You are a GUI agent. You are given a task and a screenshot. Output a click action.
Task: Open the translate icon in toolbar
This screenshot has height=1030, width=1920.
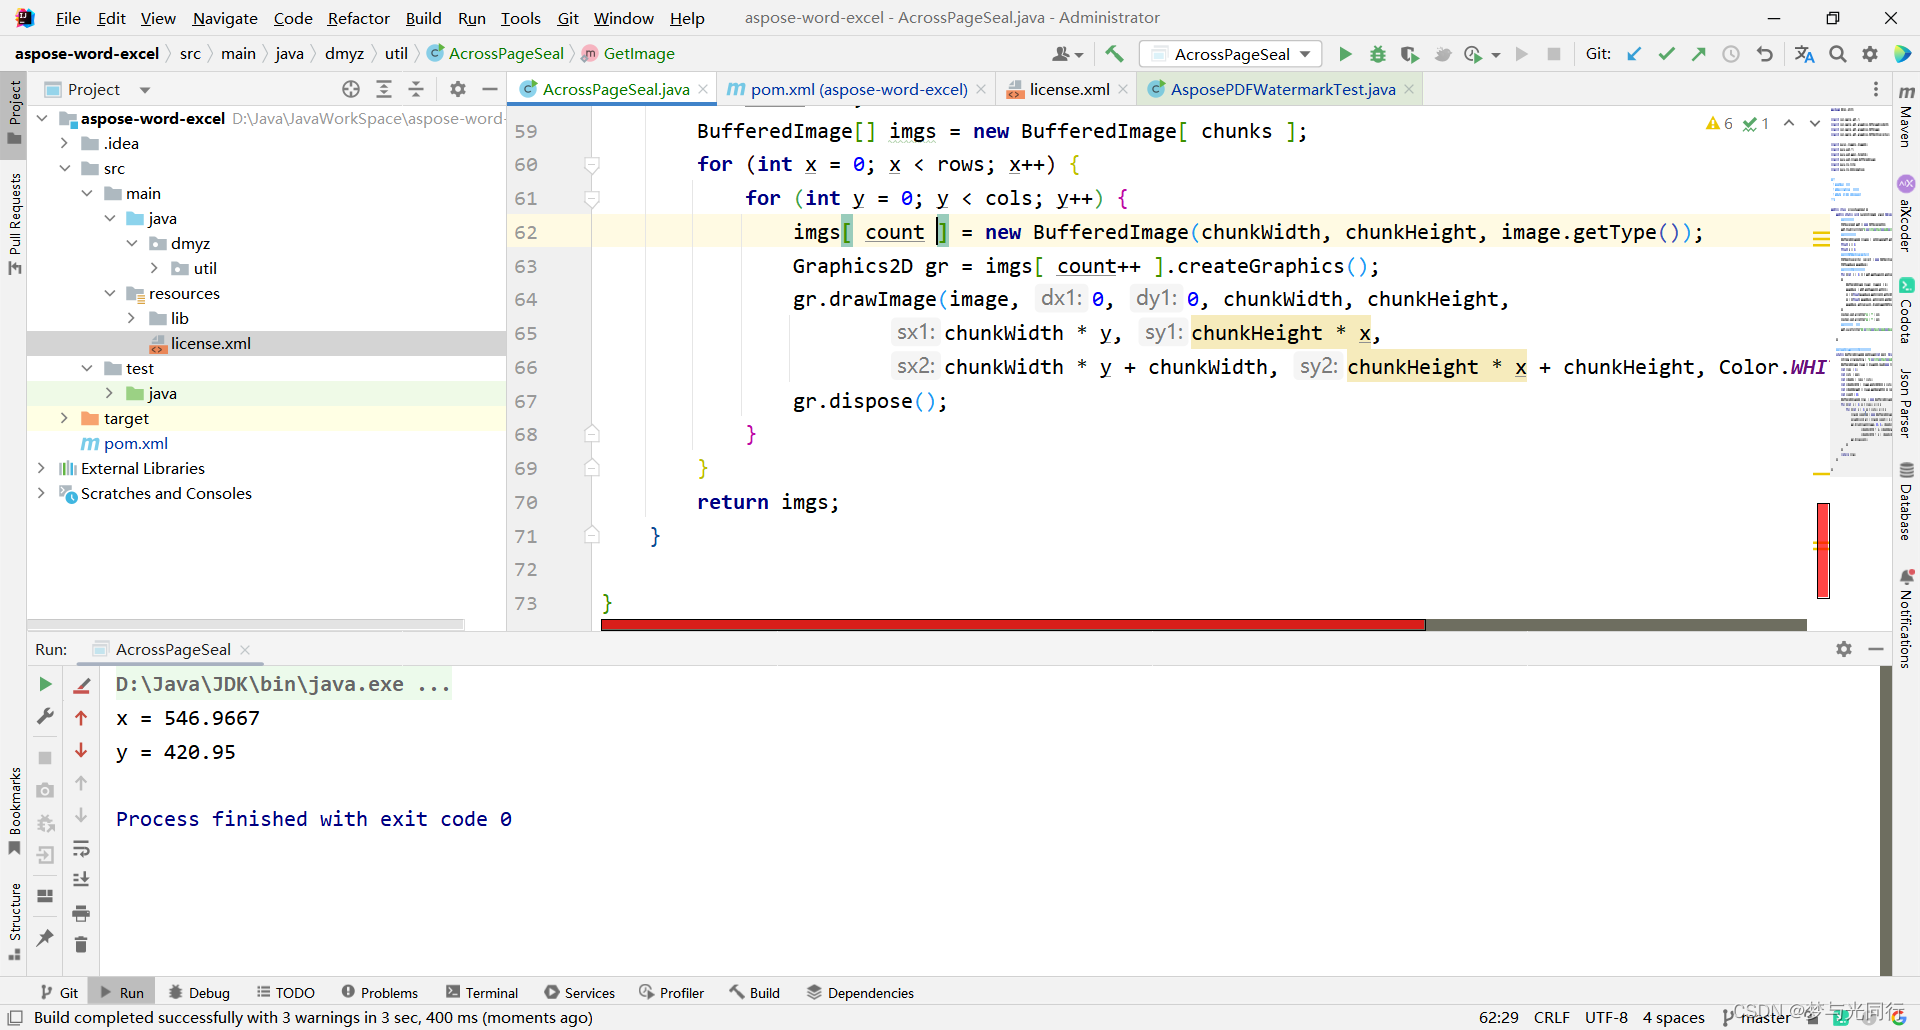click(1804, 54)
